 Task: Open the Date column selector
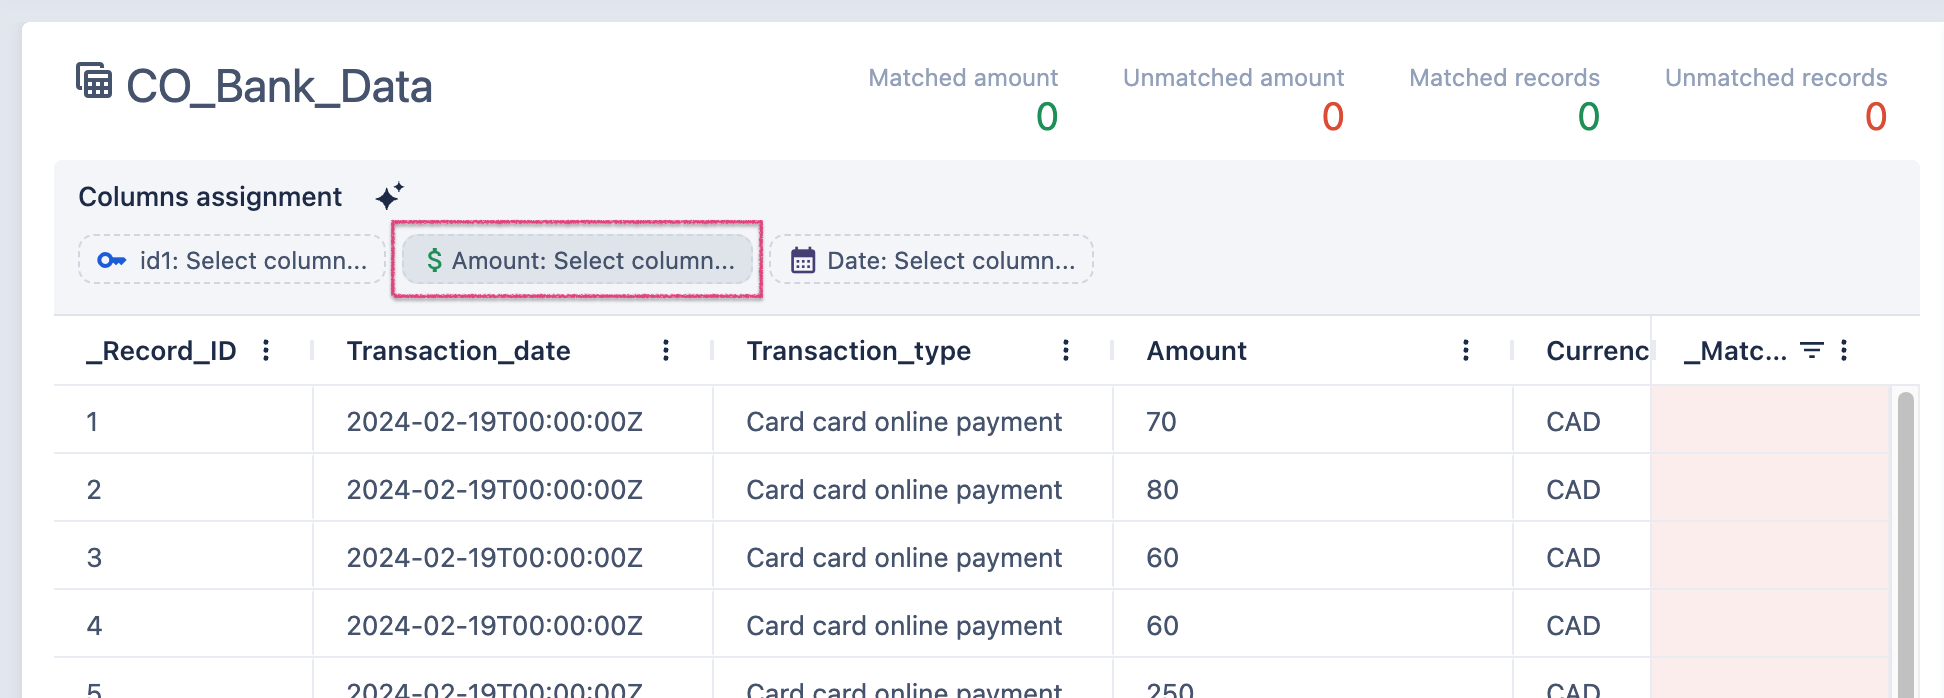click(932, 260)
